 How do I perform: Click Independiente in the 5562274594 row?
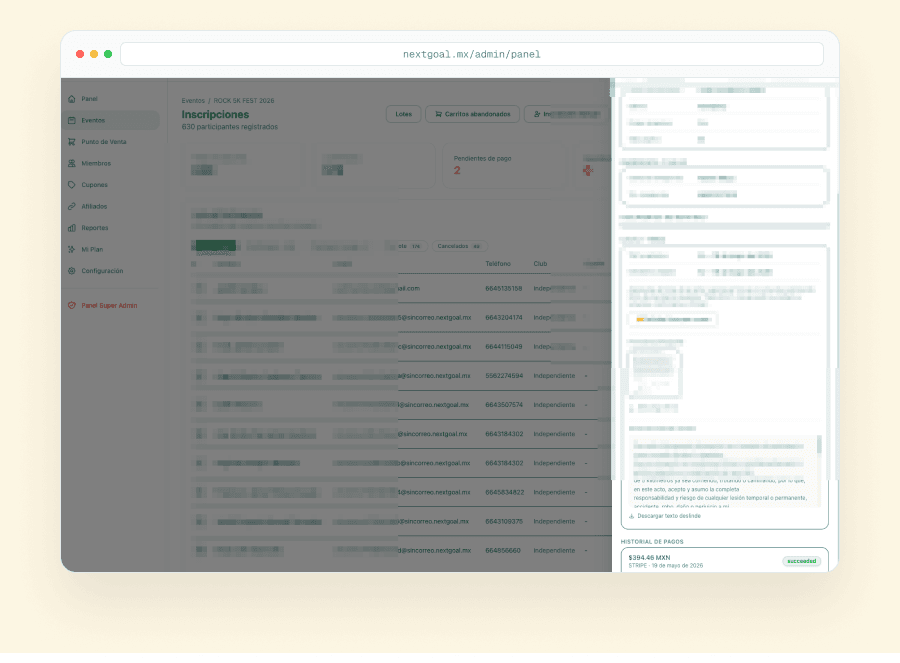(554, 376)
